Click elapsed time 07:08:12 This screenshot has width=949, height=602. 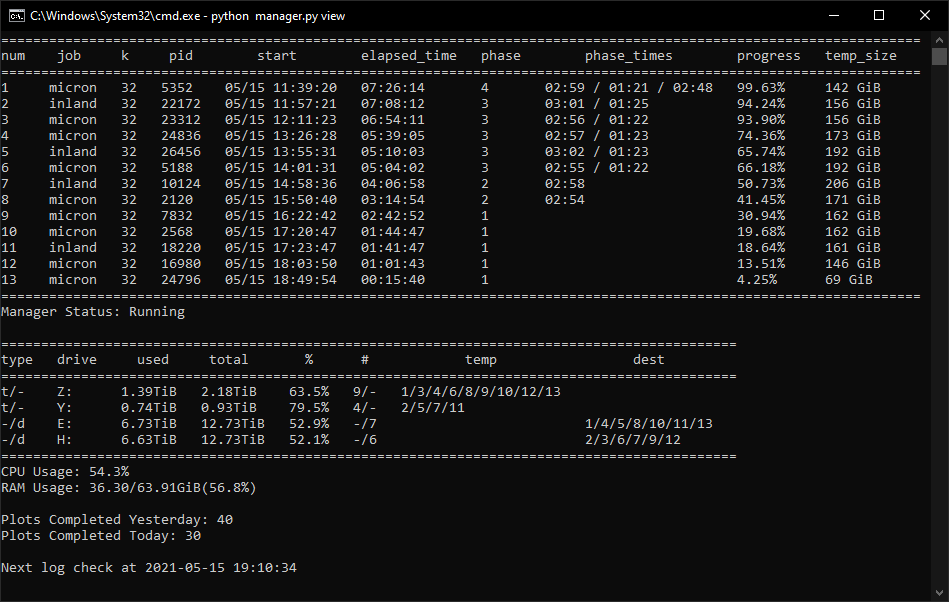[393, 104]
